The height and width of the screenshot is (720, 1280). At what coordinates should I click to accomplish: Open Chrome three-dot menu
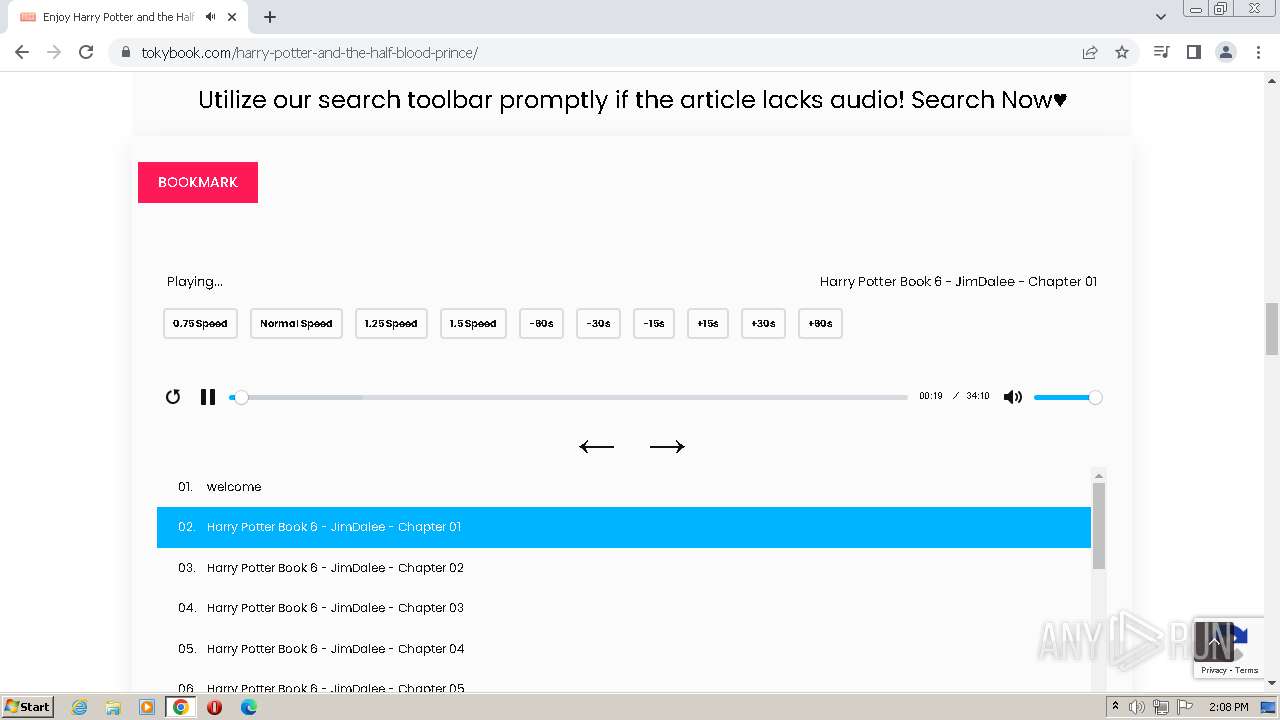[1258, 52]
